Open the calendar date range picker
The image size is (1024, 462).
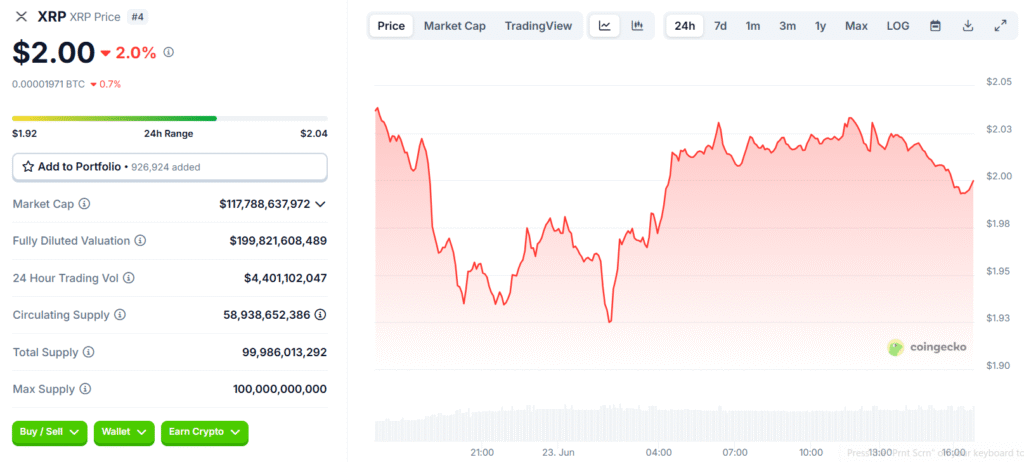click(935, 26)
